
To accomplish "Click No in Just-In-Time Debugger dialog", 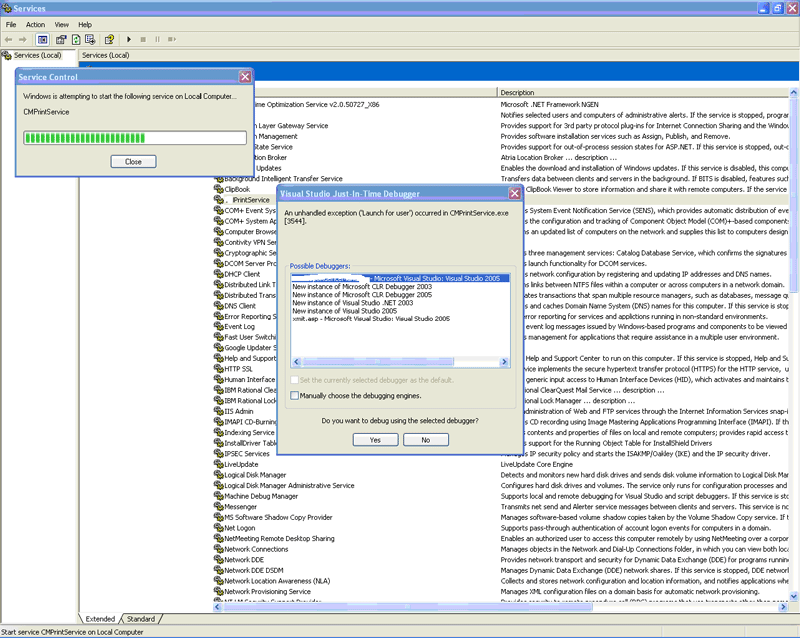I will (426, 439).
